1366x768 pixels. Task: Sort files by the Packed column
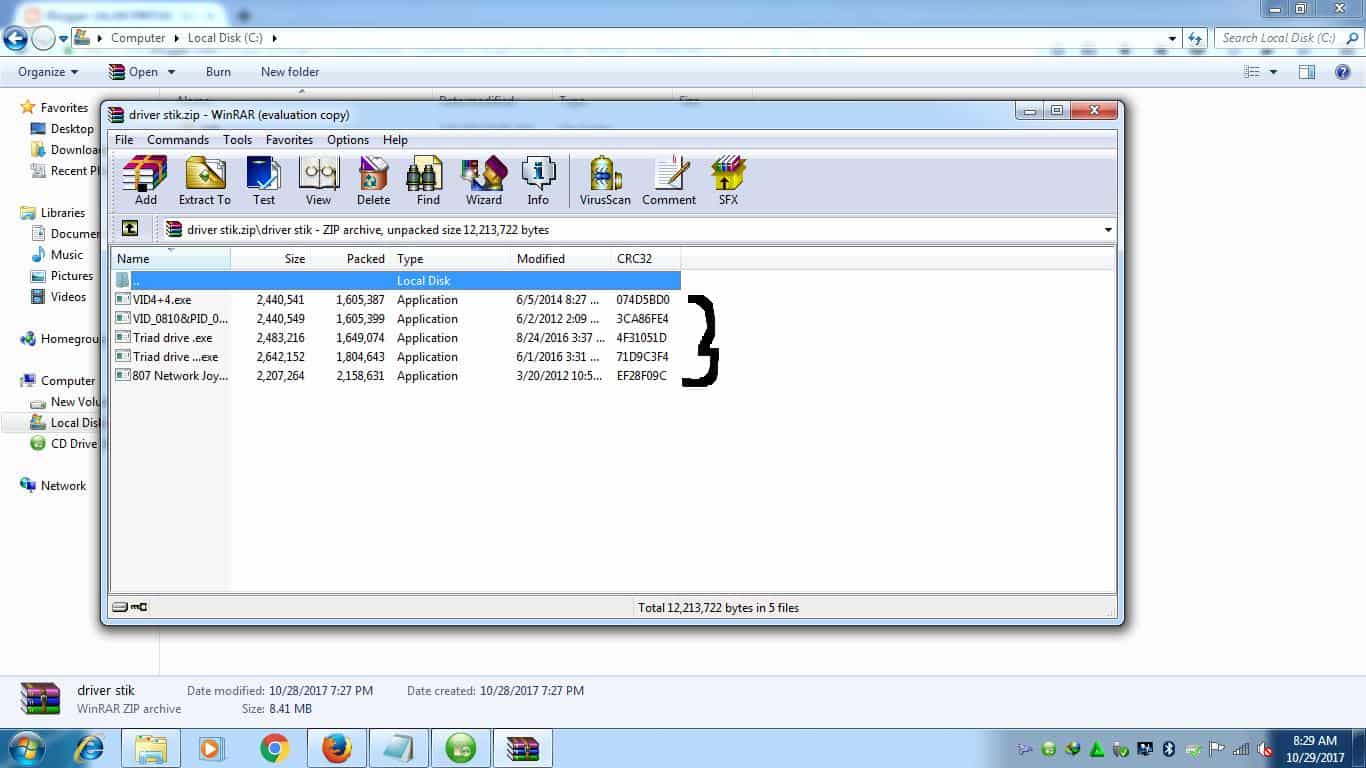(x=350, y=259)
